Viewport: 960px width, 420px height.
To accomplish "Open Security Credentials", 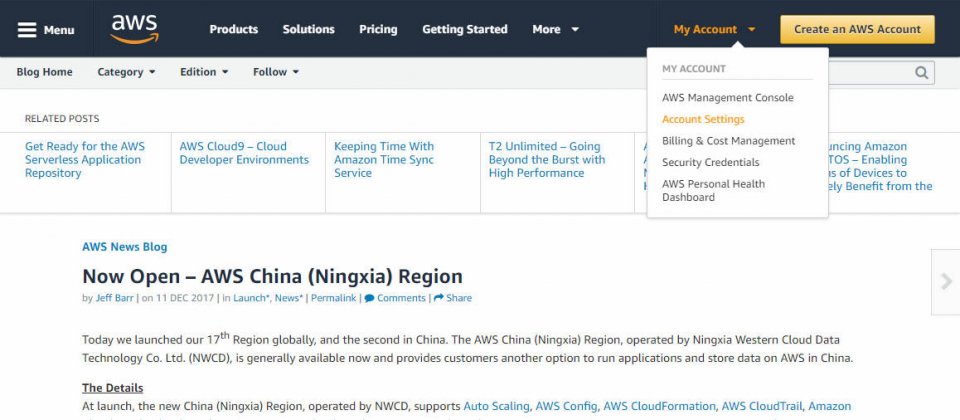I will (x=710, y=162).
